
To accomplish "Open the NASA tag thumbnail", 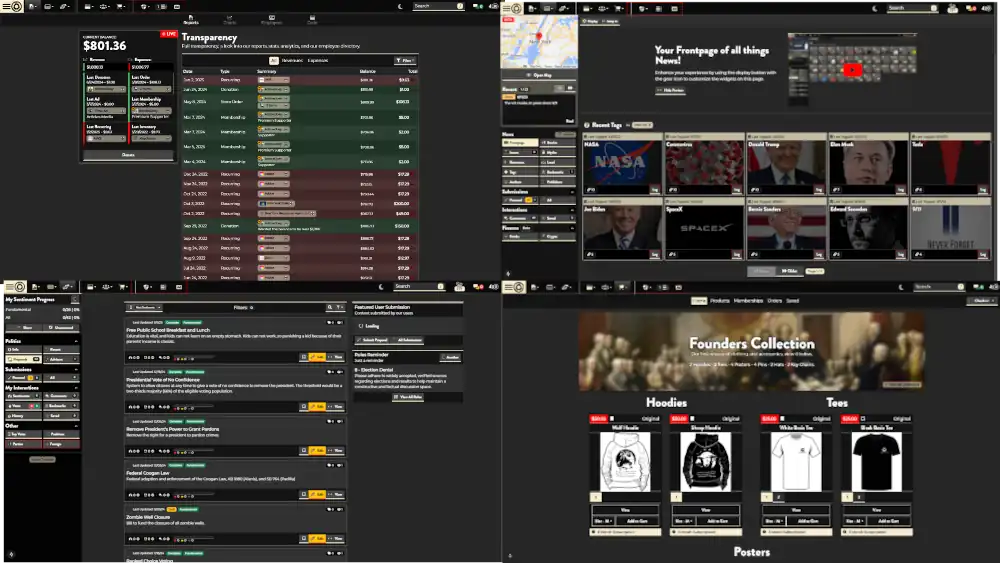I will point(621,165).
